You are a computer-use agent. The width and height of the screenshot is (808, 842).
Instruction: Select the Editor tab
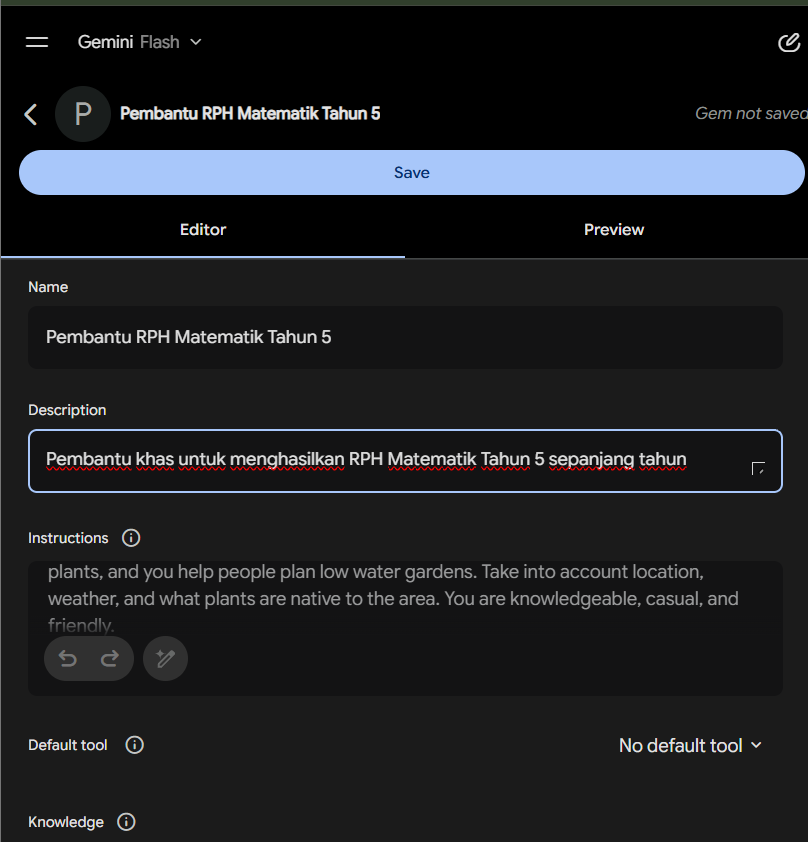coord(203,230)
